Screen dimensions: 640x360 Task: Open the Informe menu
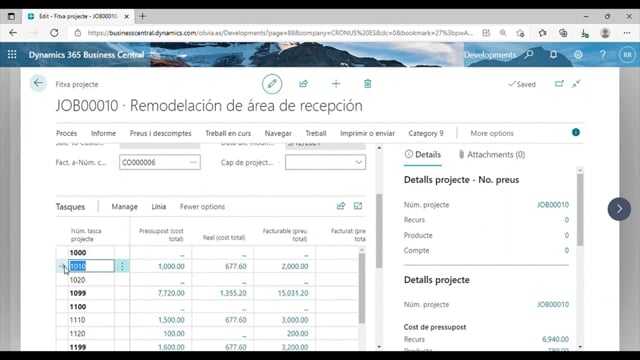tap(103, 133)
